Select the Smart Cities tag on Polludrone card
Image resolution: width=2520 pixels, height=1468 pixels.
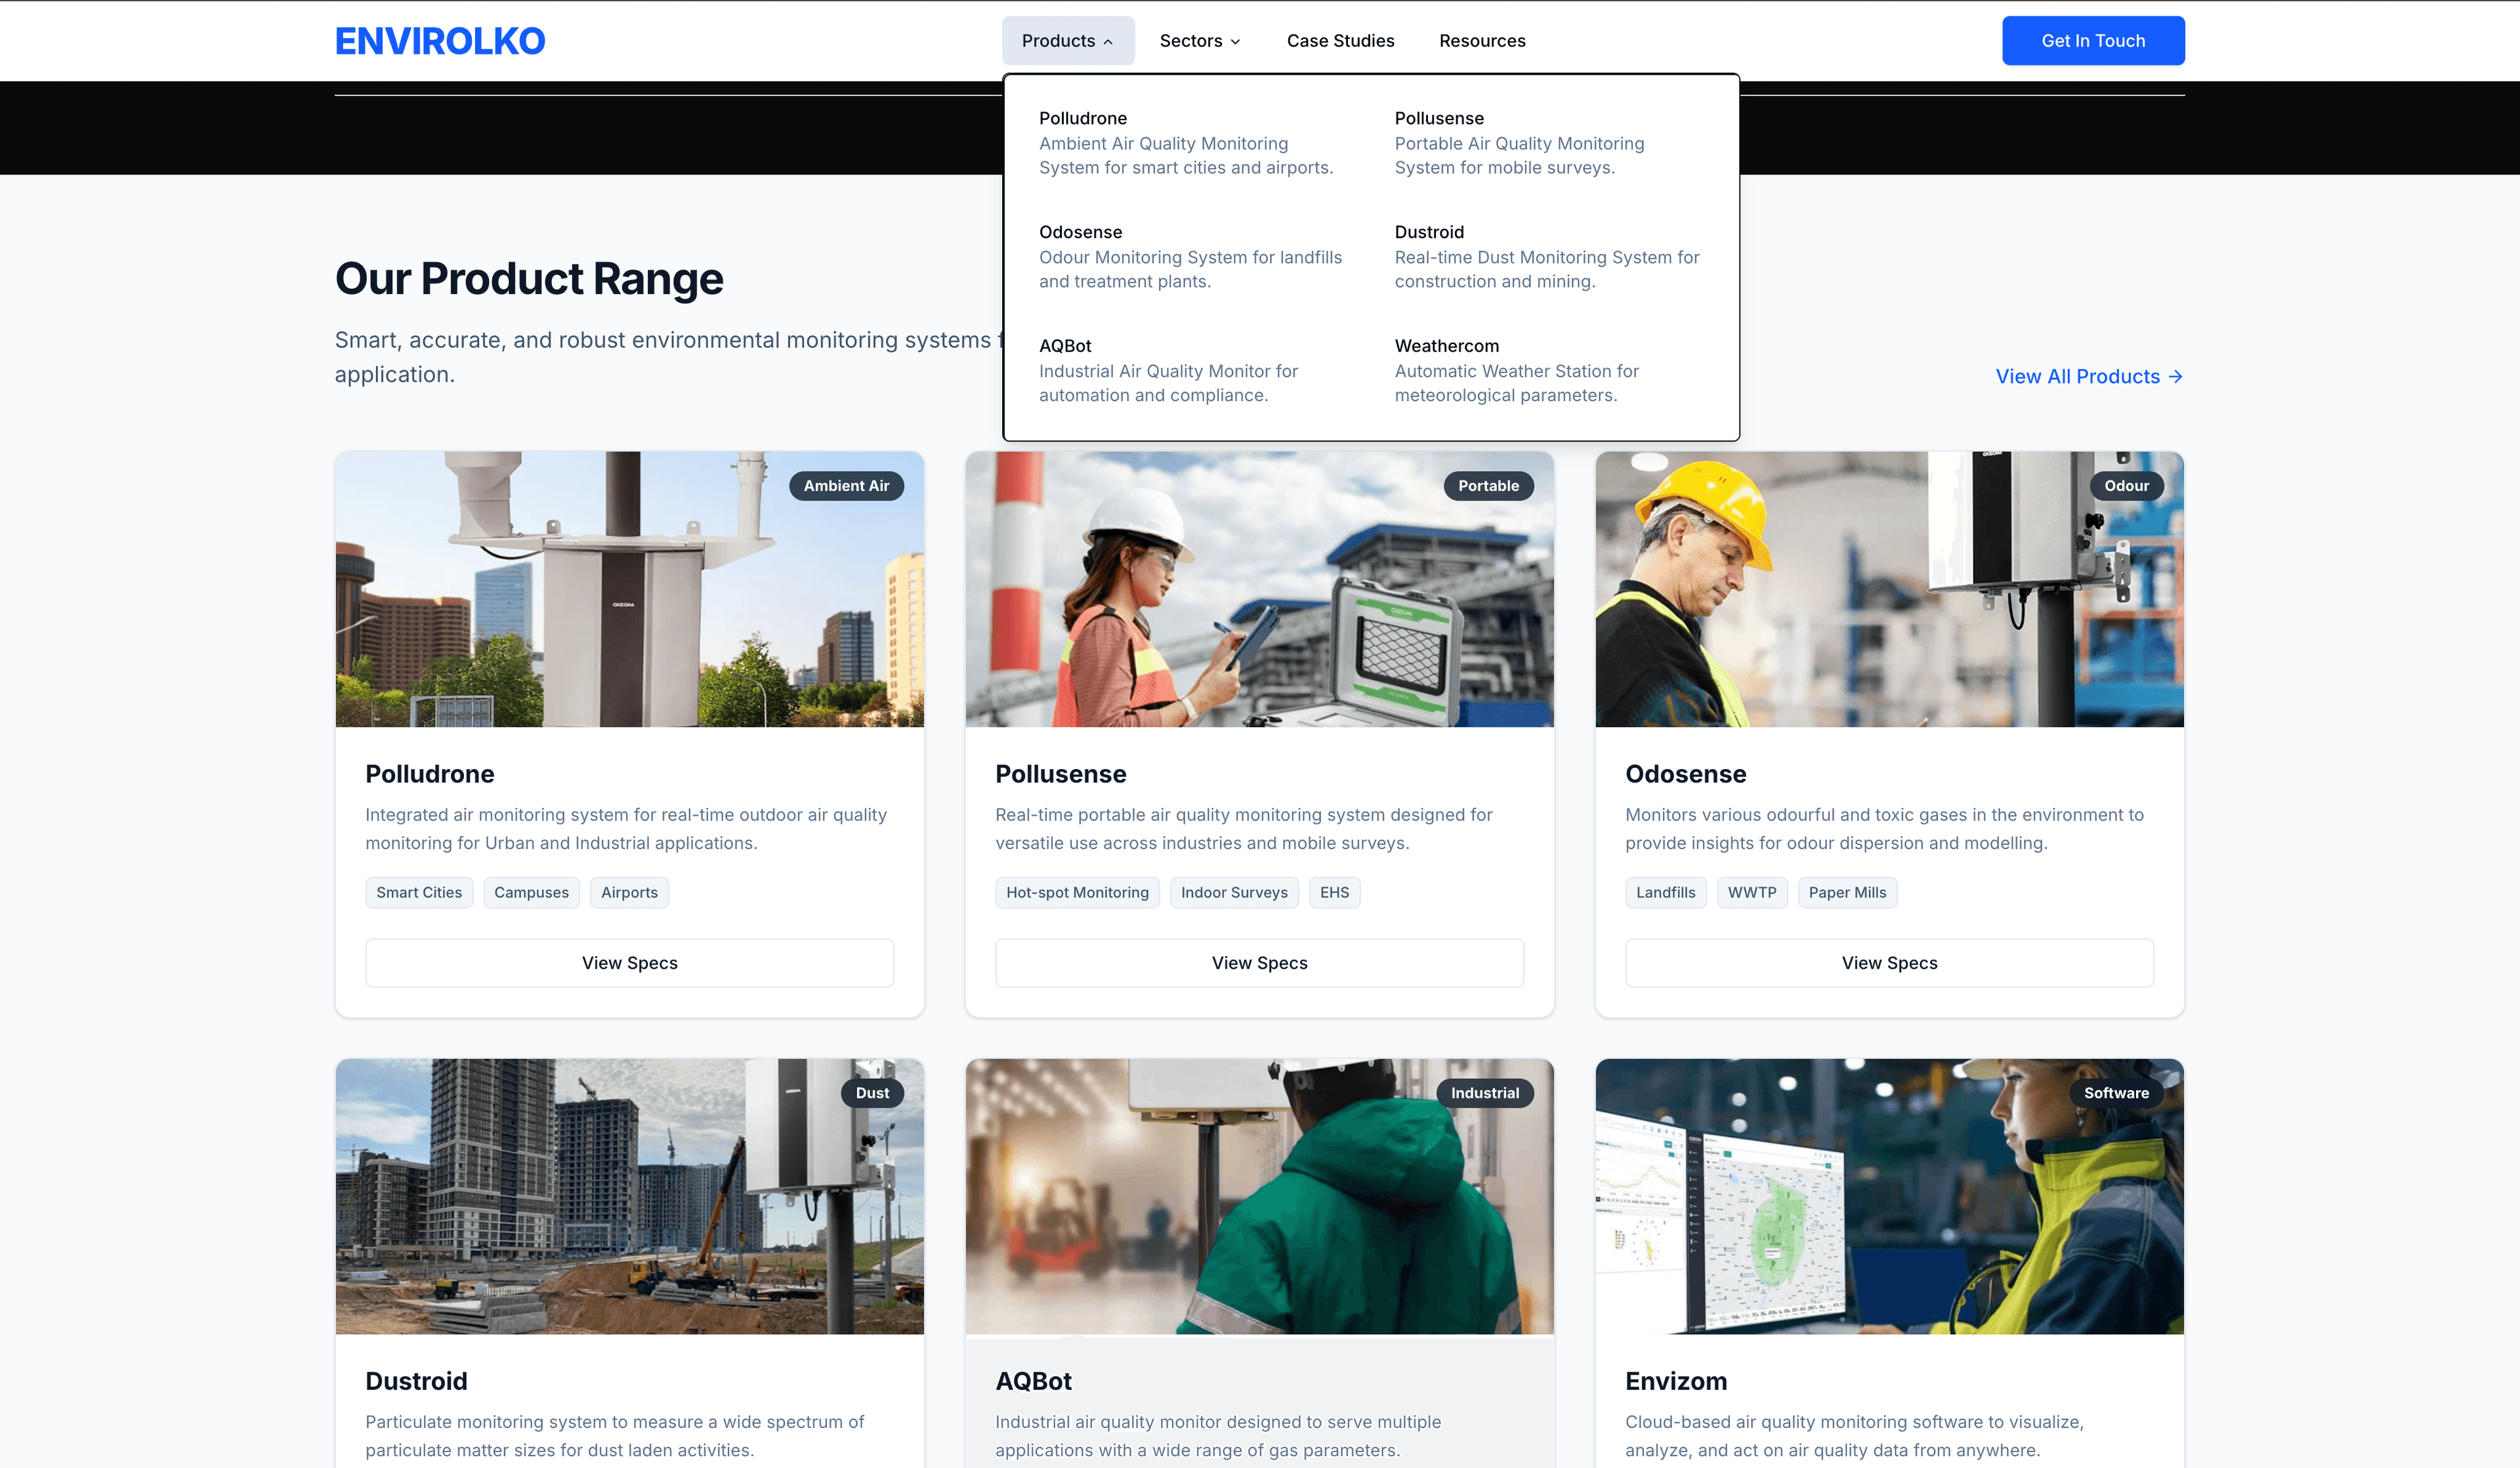pyautogui.click(x=418, y=892)
